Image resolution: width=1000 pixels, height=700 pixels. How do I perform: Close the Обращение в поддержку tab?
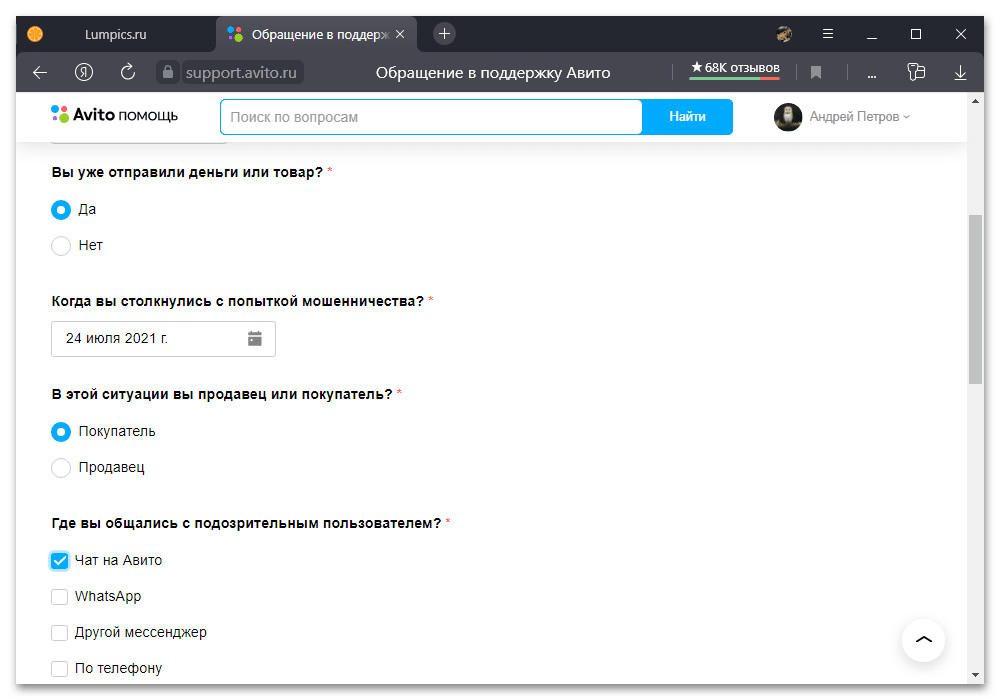[x=400, y=34]
